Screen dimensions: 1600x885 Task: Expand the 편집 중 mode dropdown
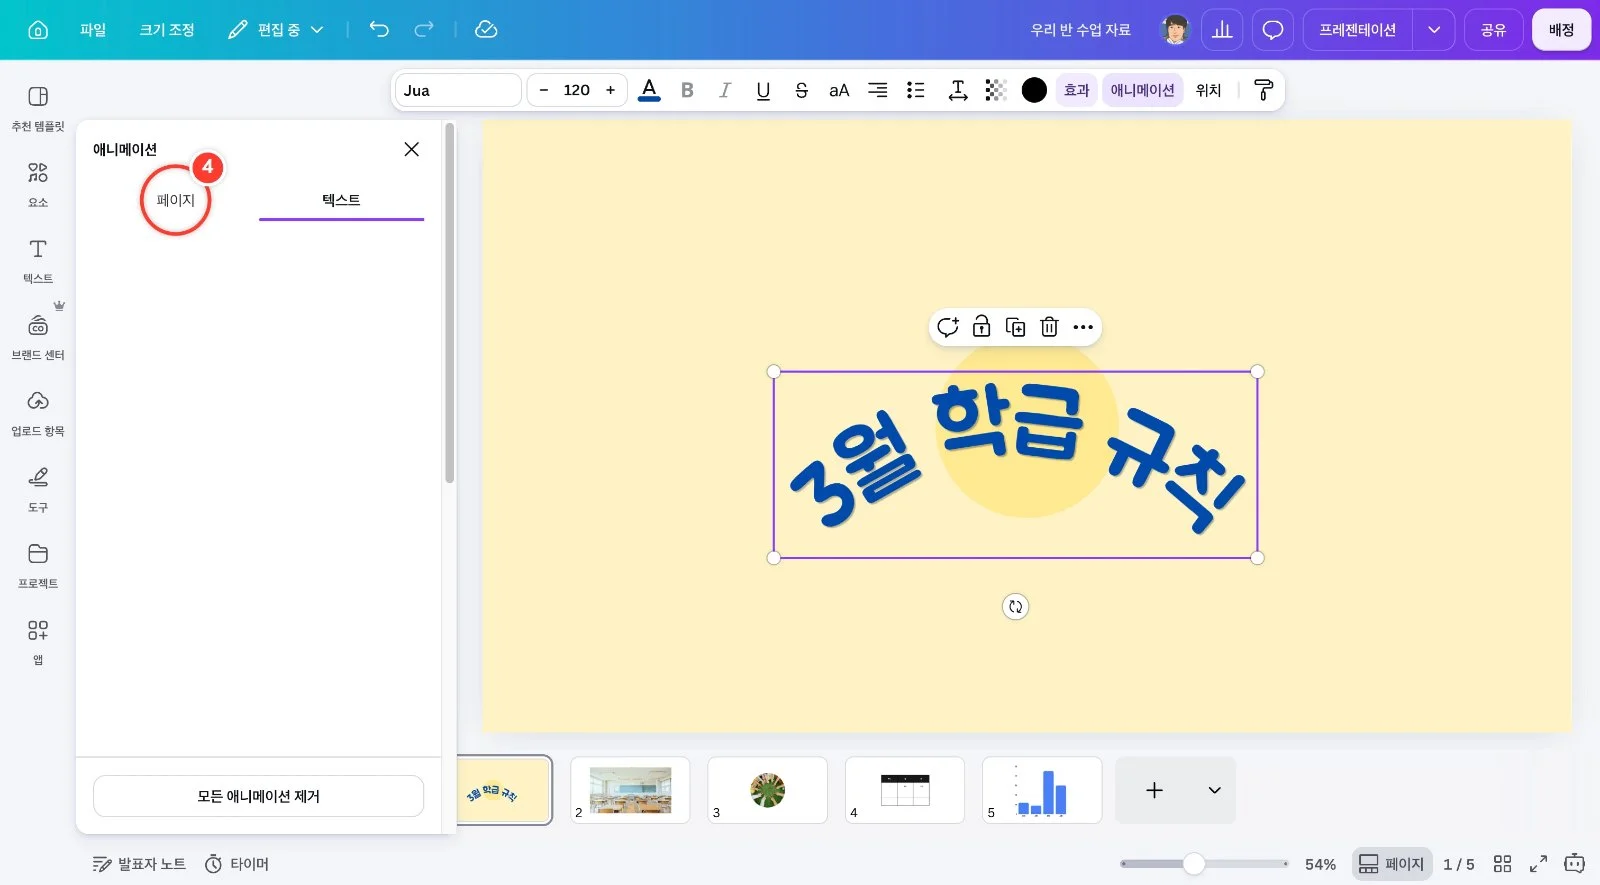(x=276, y=30)
